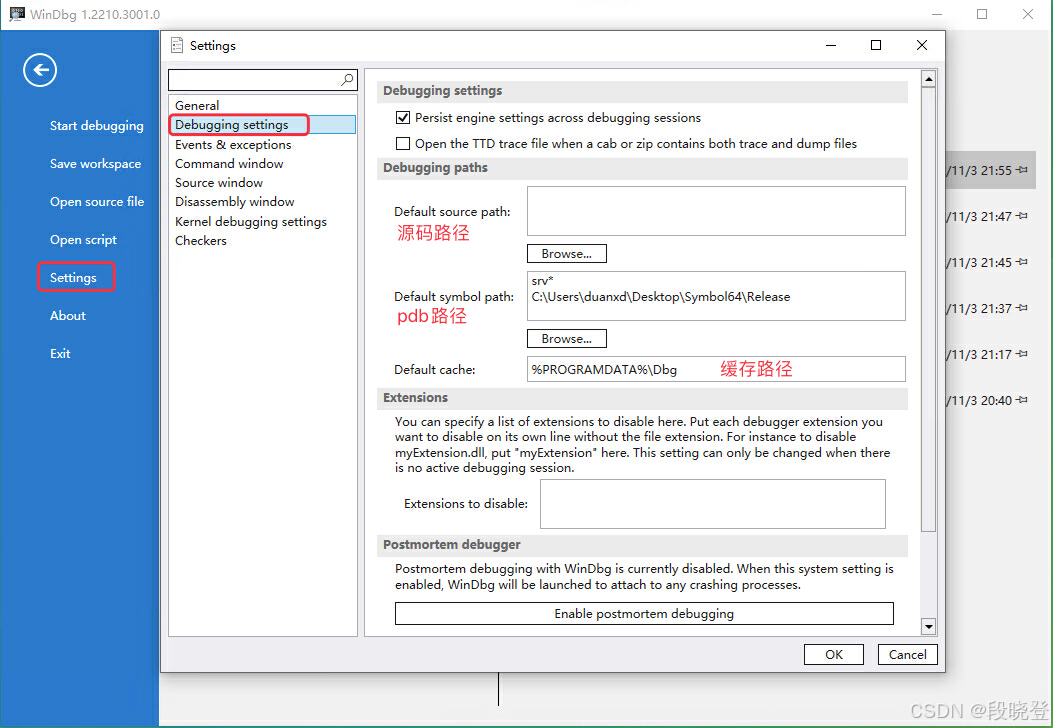The width and height of the screenshot is (1053, 728).
Task: Select the recent entry dated 11/3 21:55
Action: pyautogui.click(x=991, y=170)
